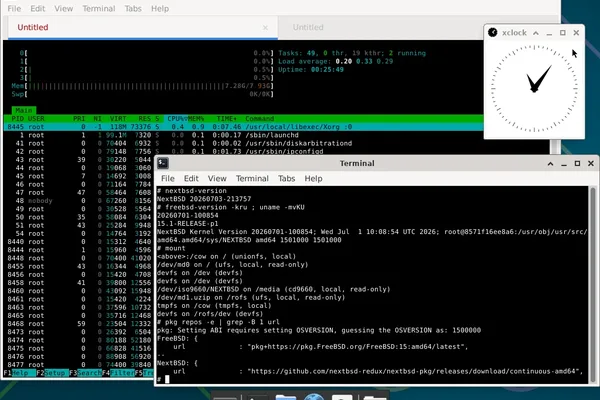Viewport: 600px width, 400px height.
Task: Click the xclock analog clock face
Action: coord(534,89)
